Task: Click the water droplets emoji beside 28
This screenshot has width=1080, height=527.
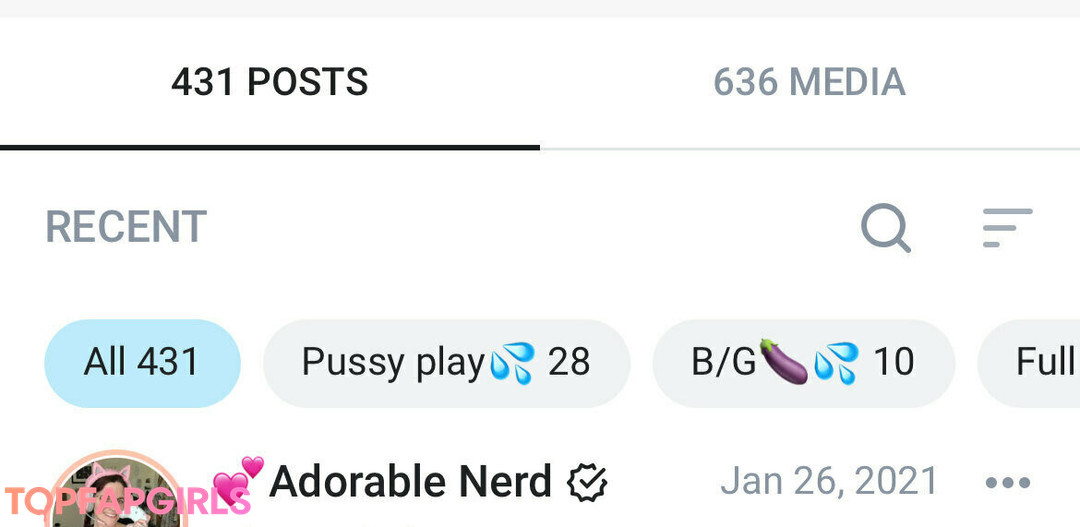Action: pos(512,363)
